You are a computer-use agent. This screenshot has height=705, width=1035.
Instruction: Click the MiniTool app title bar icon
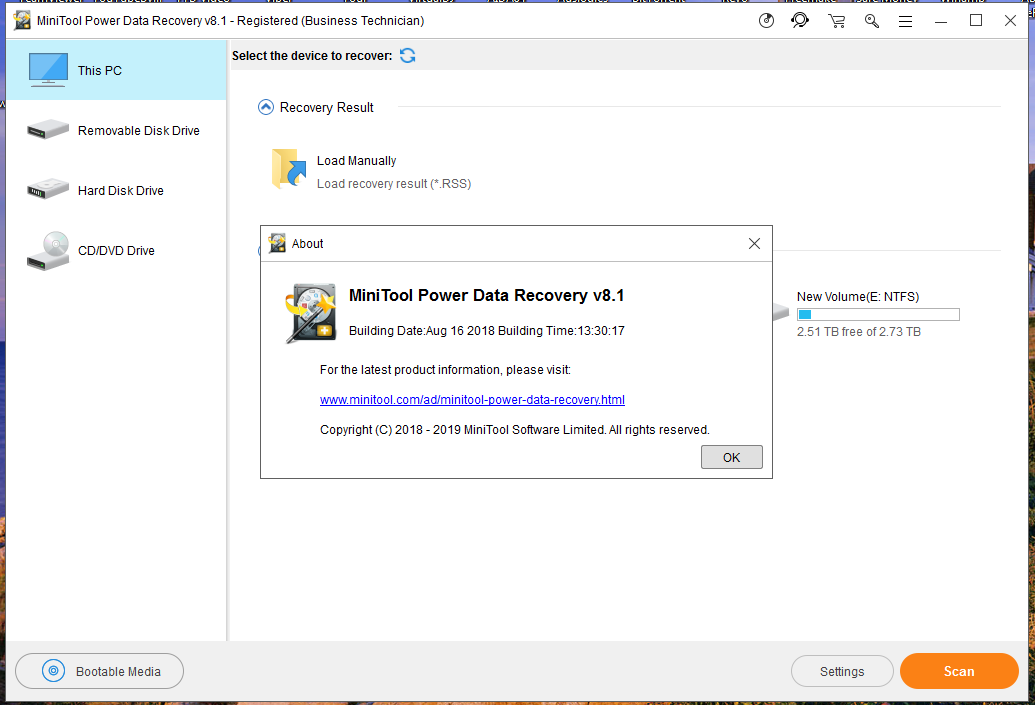[x=22, y=20]
